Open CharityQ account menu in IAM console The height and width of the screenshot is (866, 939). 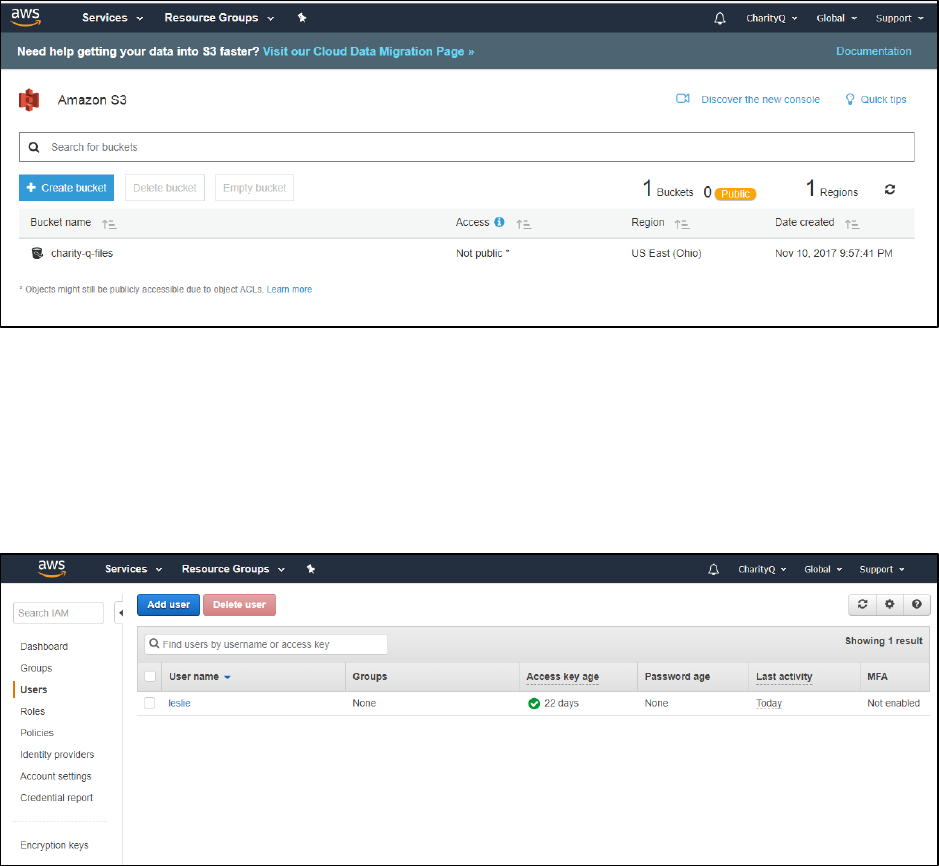[762, 570]
